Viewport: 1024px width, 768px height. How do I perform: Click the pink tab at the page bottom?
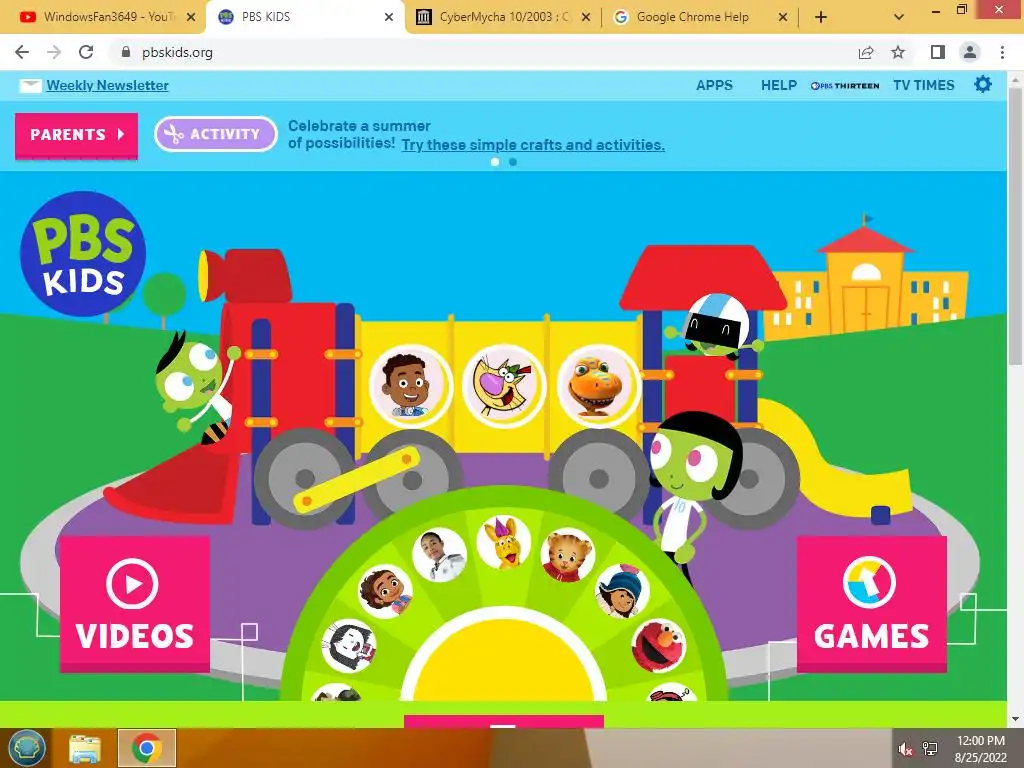pyautogui.click(x=504, y=721)
